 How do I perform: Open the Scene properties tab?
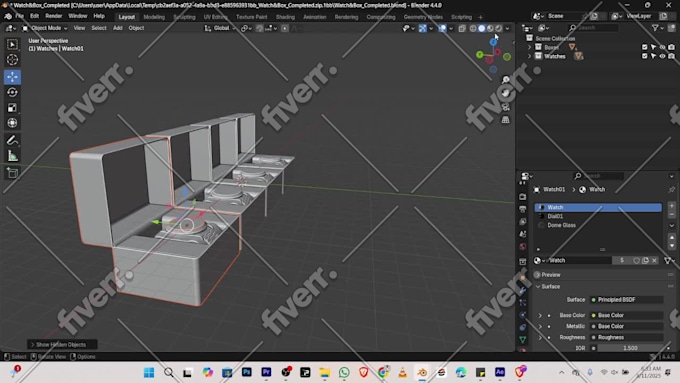(523, 234)
